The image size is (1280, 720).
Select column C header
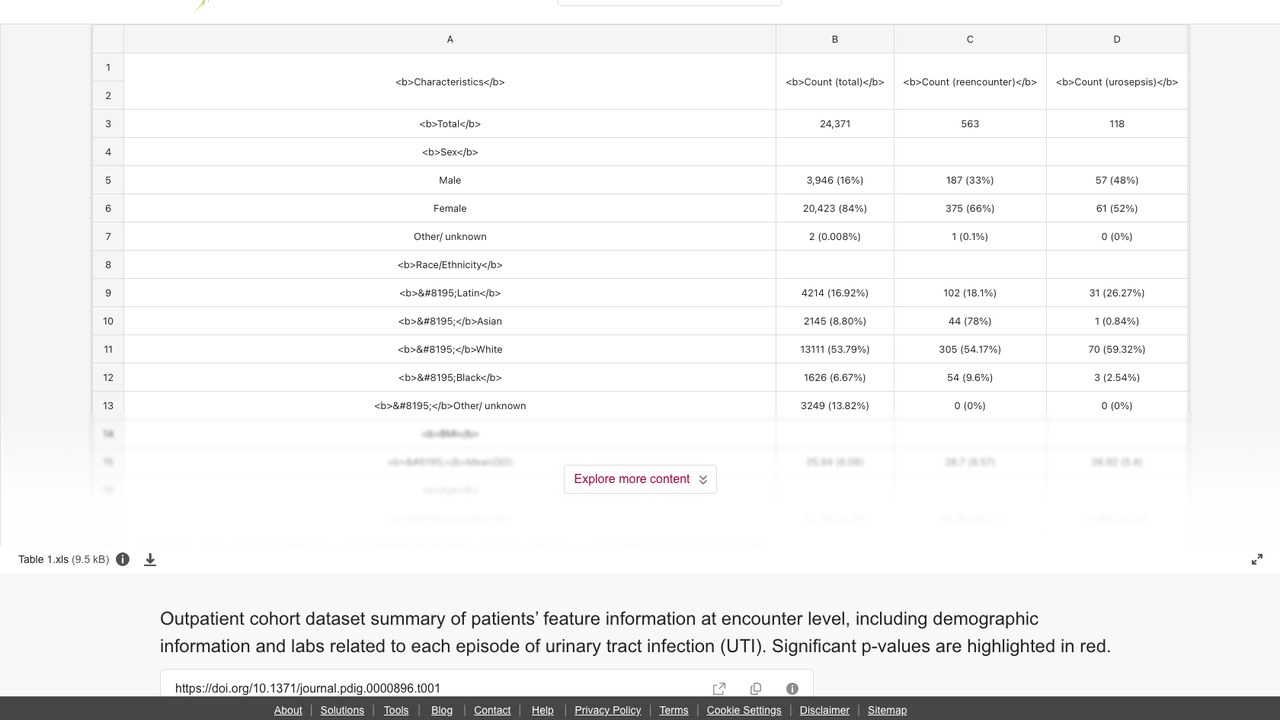[970, 39]
